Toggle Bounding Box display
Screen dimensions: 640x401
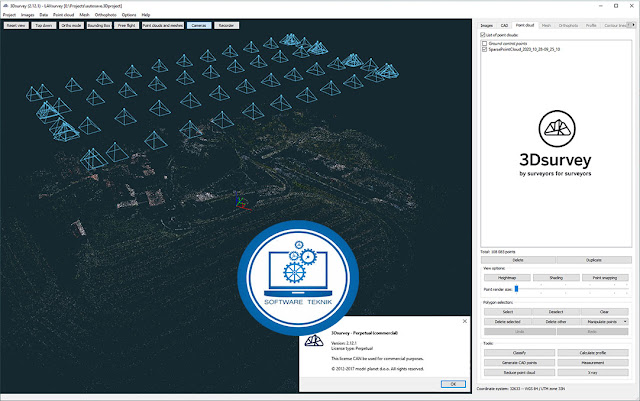99,25
